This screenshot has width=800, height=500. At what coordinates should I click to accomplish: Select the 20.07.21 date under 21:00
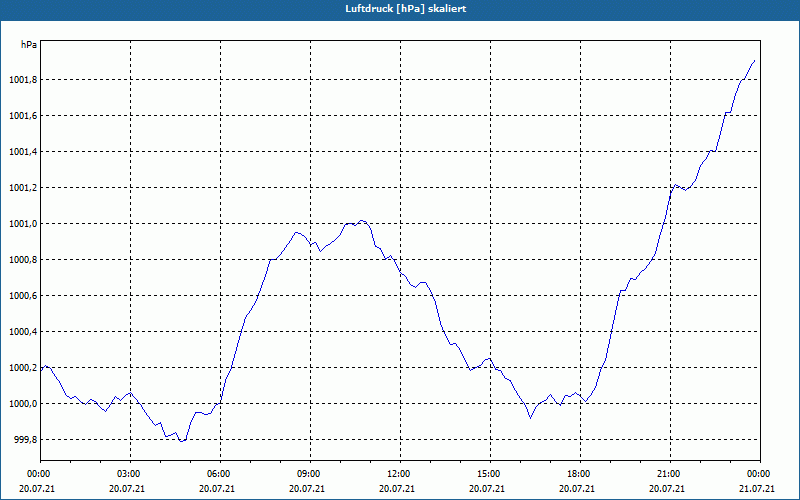[x=667, y=488]
